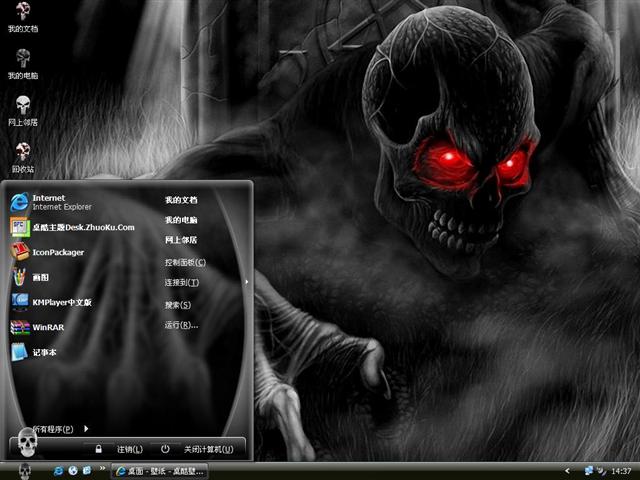
Task: Click Internet Explorer quick launch icon
Action: pyautogui.click(x=58, y=471)
